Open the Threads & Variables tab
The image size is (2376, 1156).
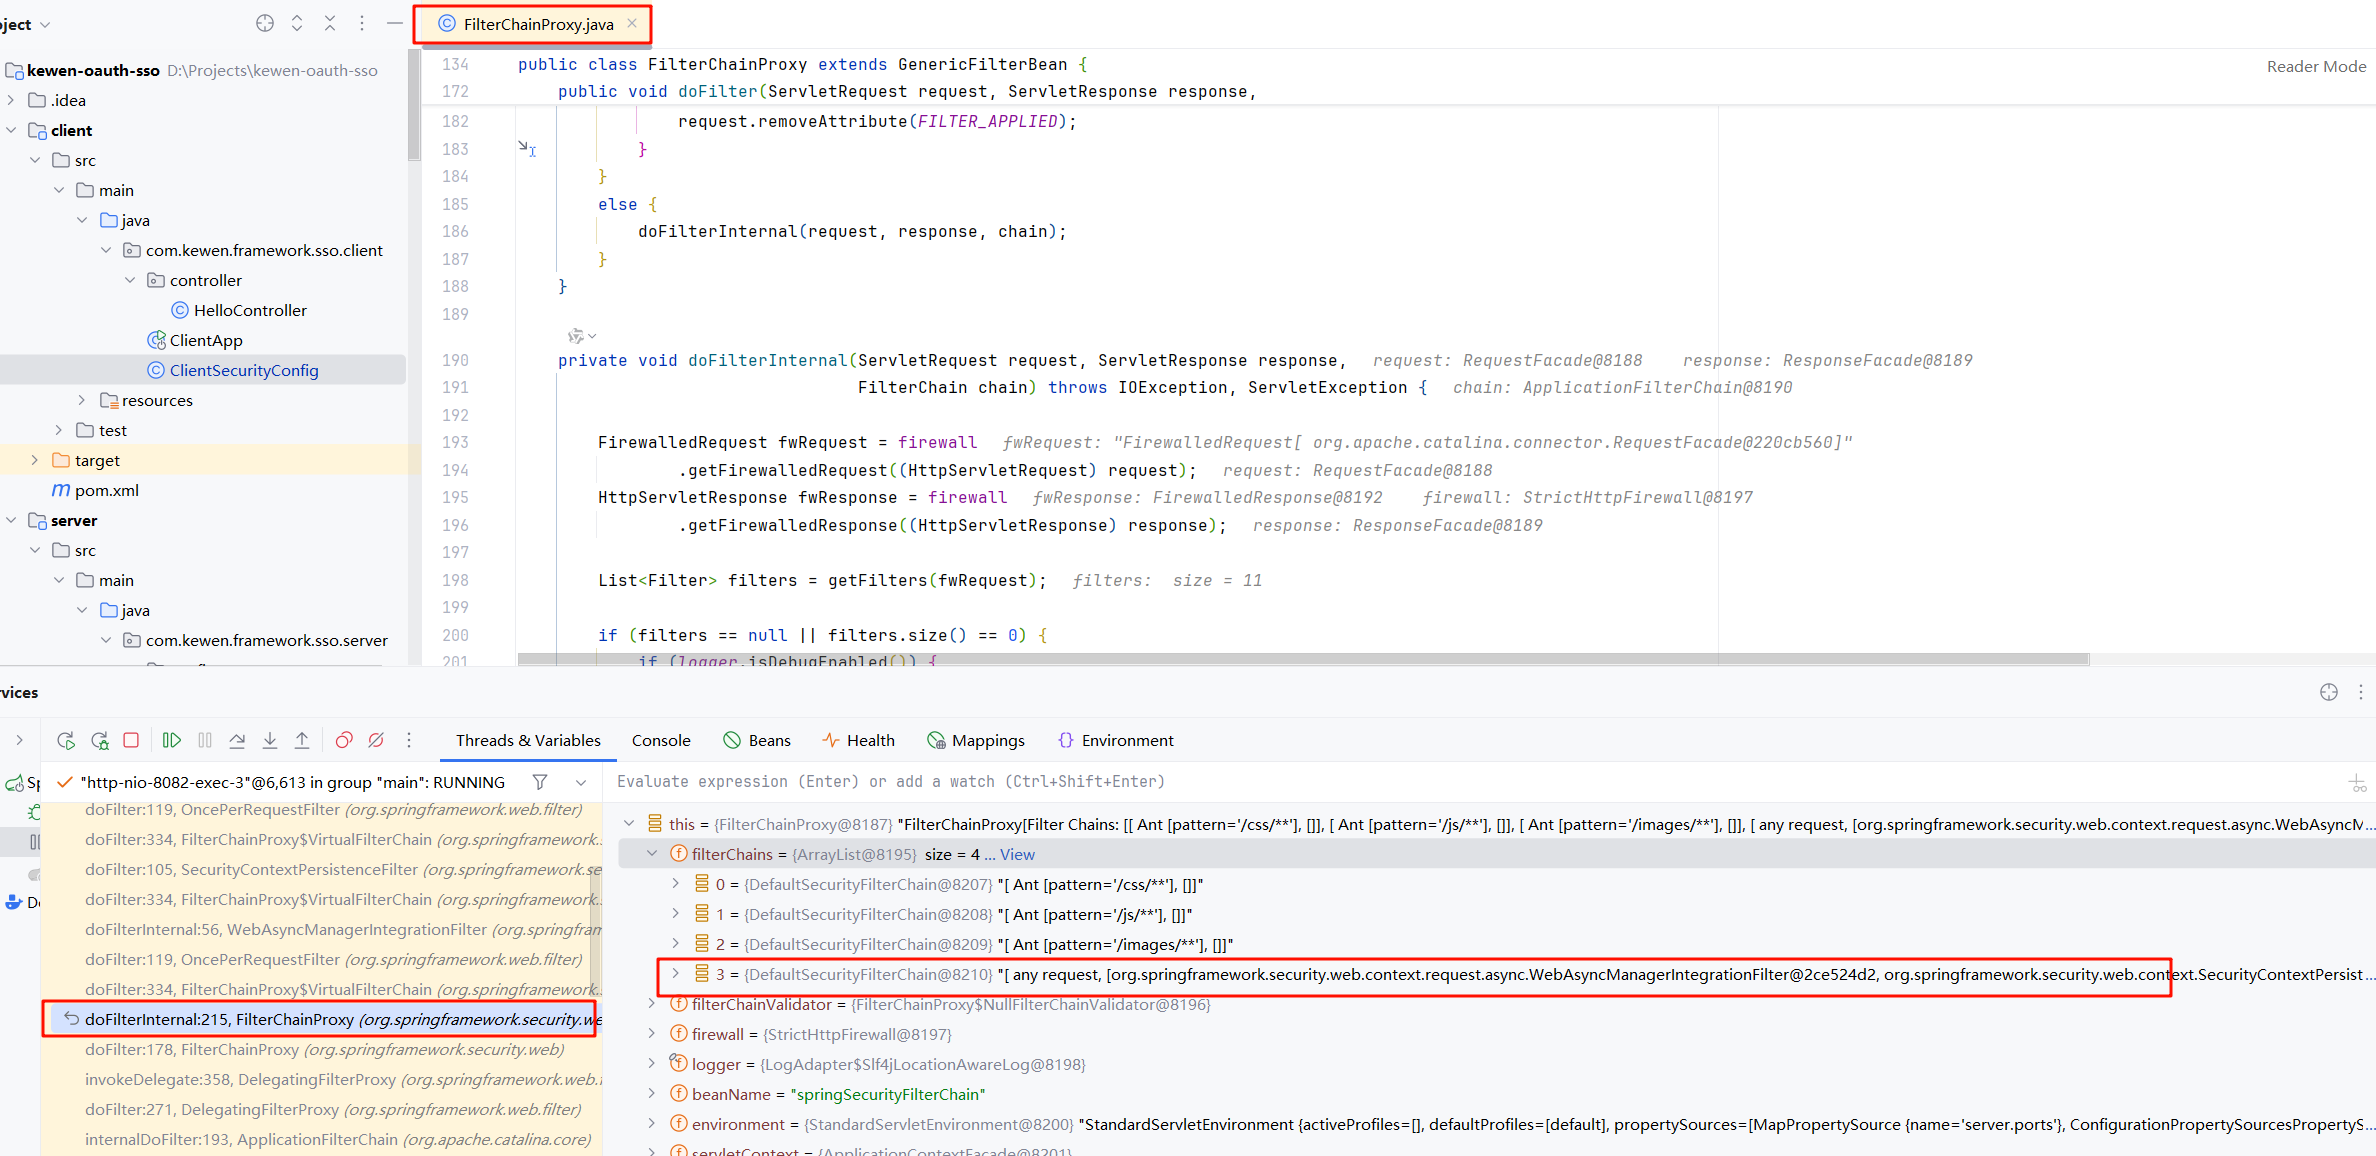(x=528, y=740)
